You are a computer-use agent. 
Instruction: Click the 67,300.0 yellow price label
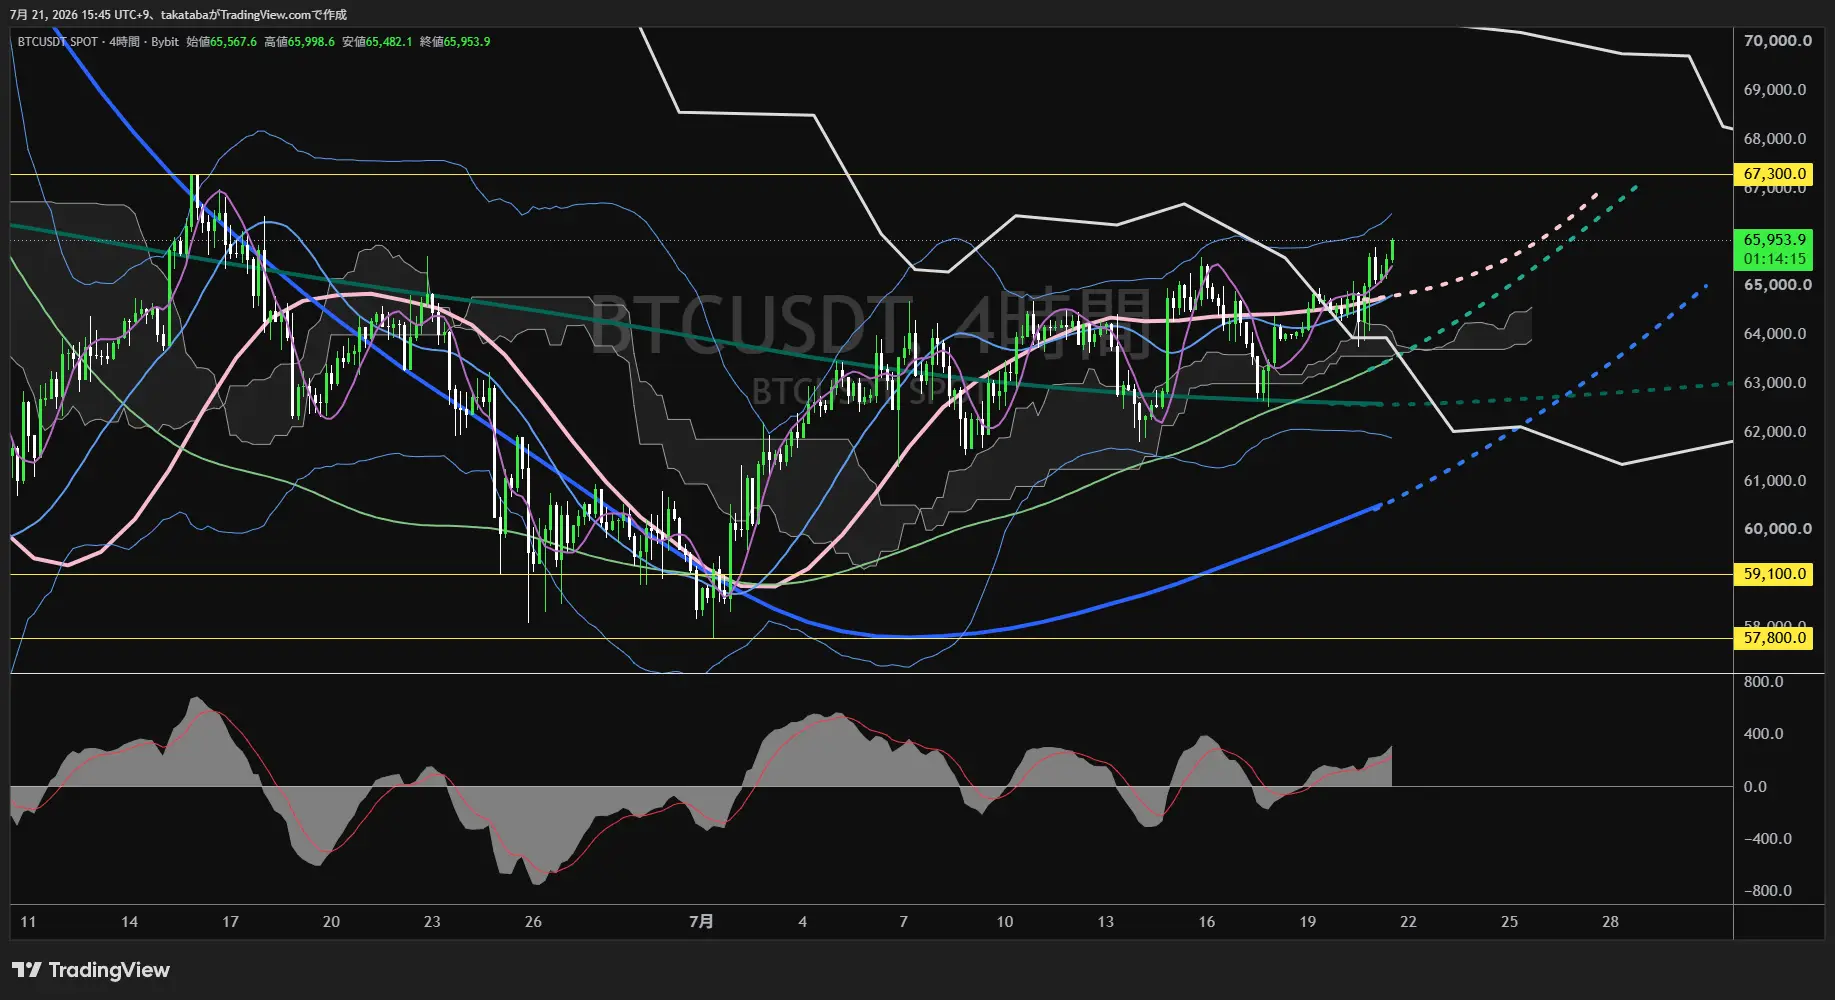click(1773, 174)
